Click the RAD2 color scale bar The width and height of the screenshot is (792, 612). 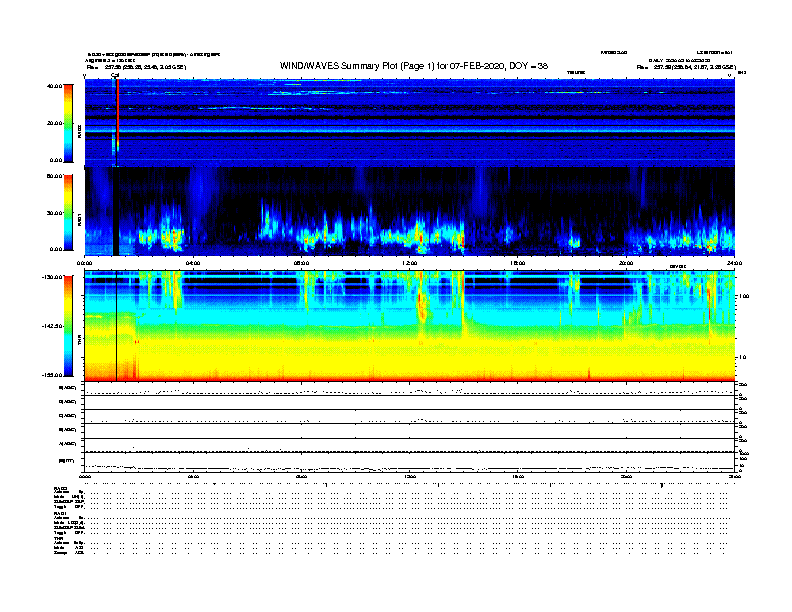pos(68,123)
